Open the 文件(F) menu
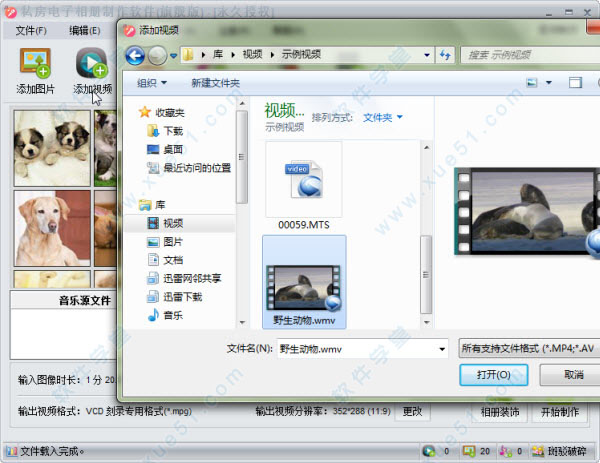This screenshot has width=600, height=463. [31, 31]
